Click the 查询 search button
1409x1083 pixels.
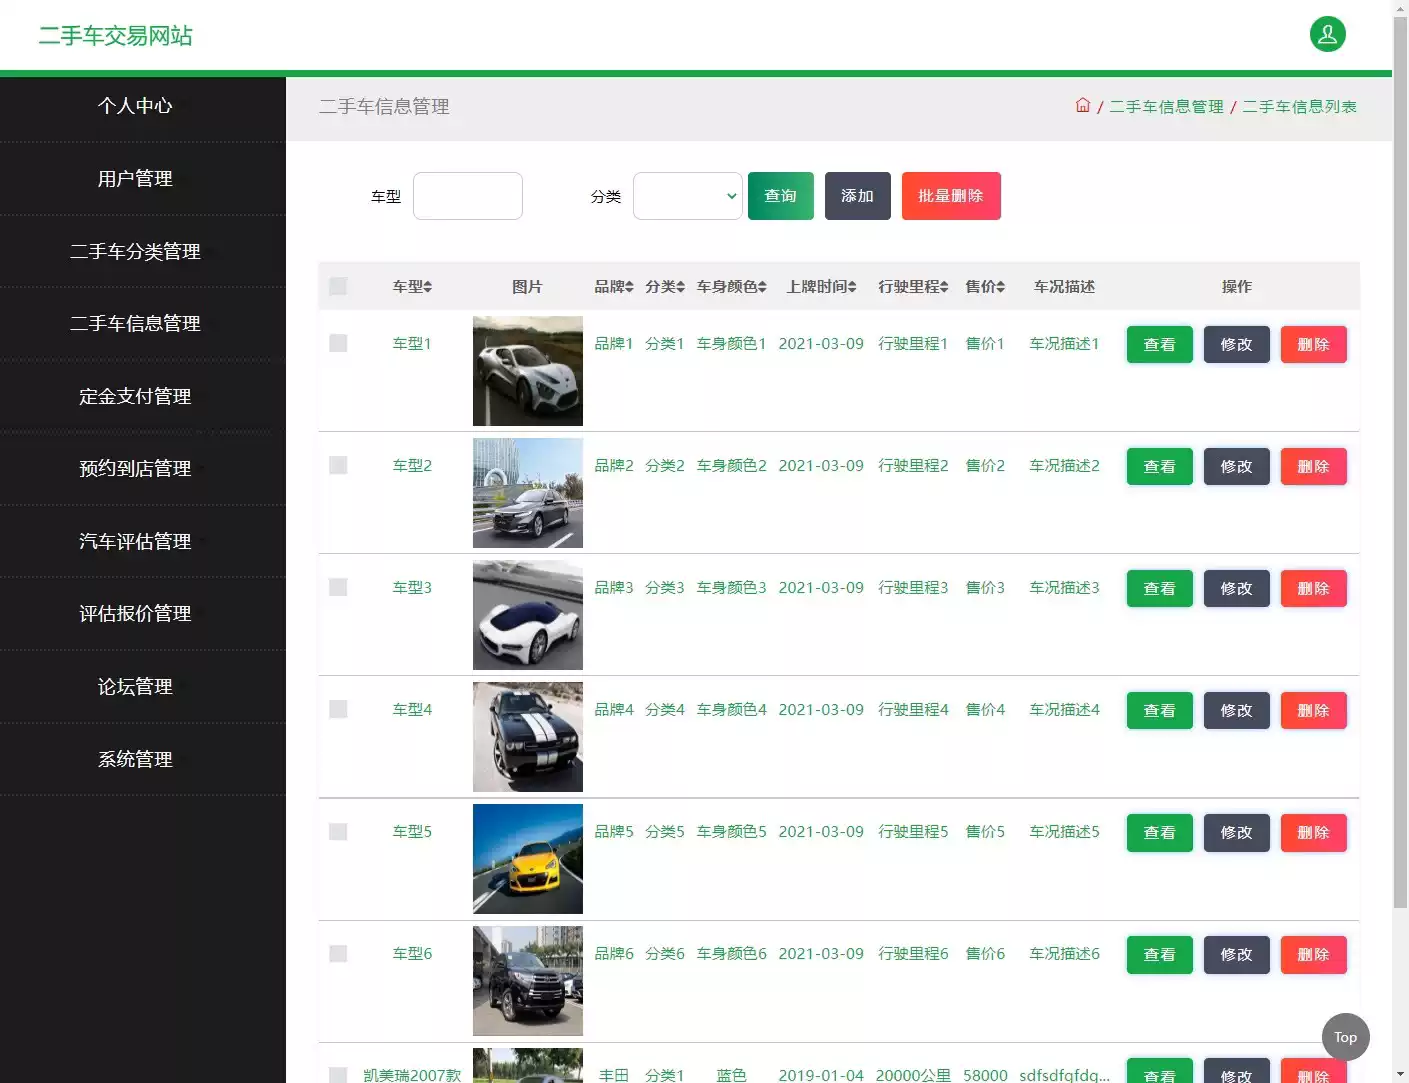click(x=780, y=196)
